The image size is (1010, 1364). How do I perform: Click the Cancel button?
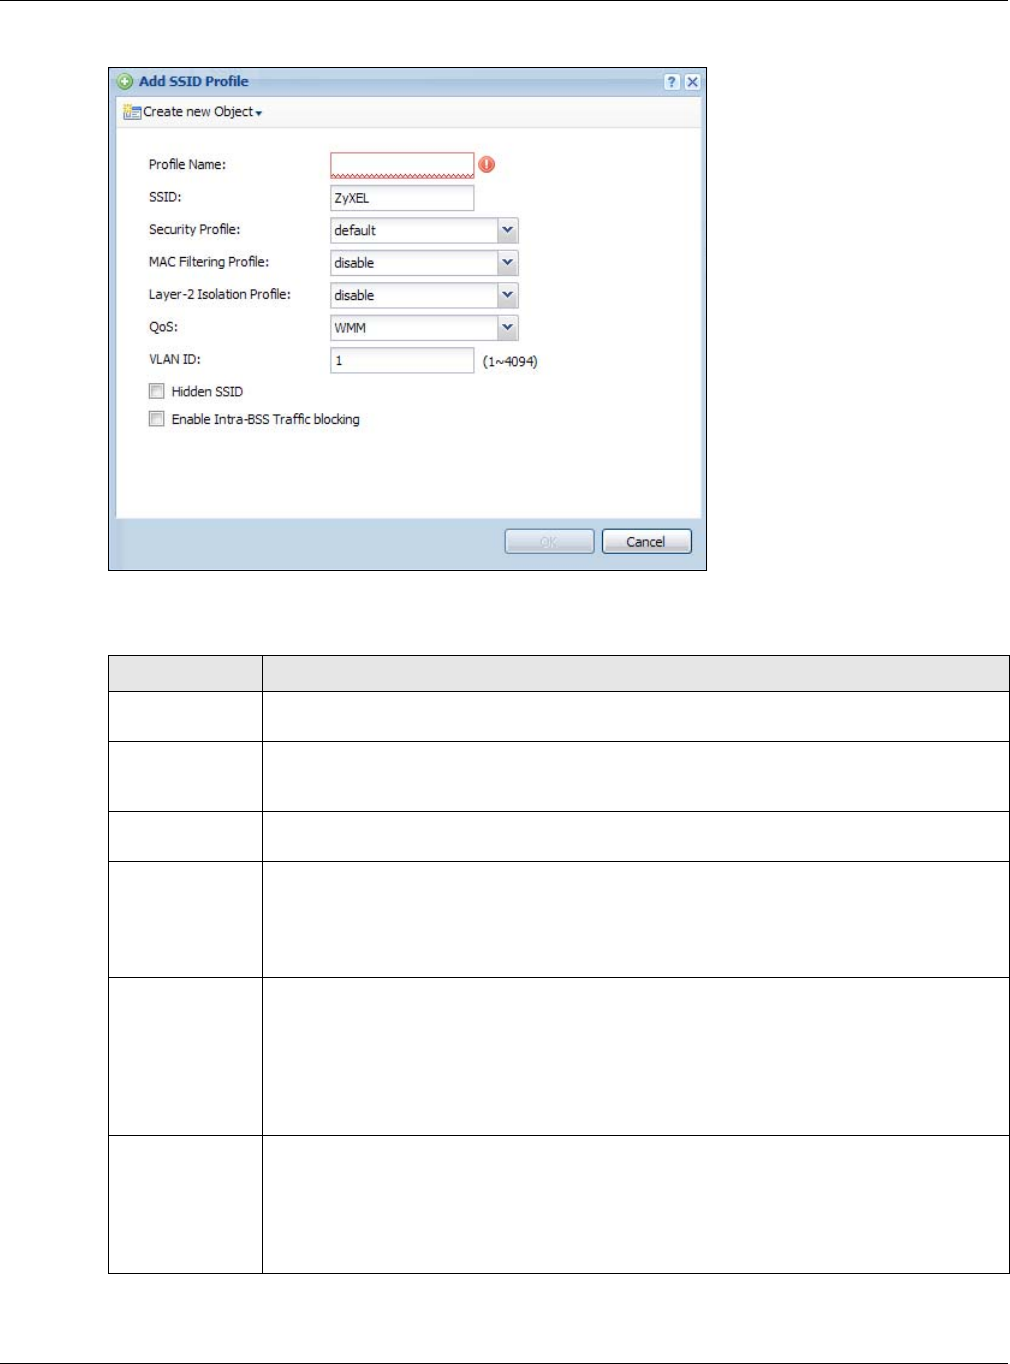click(x=646, y=541)
